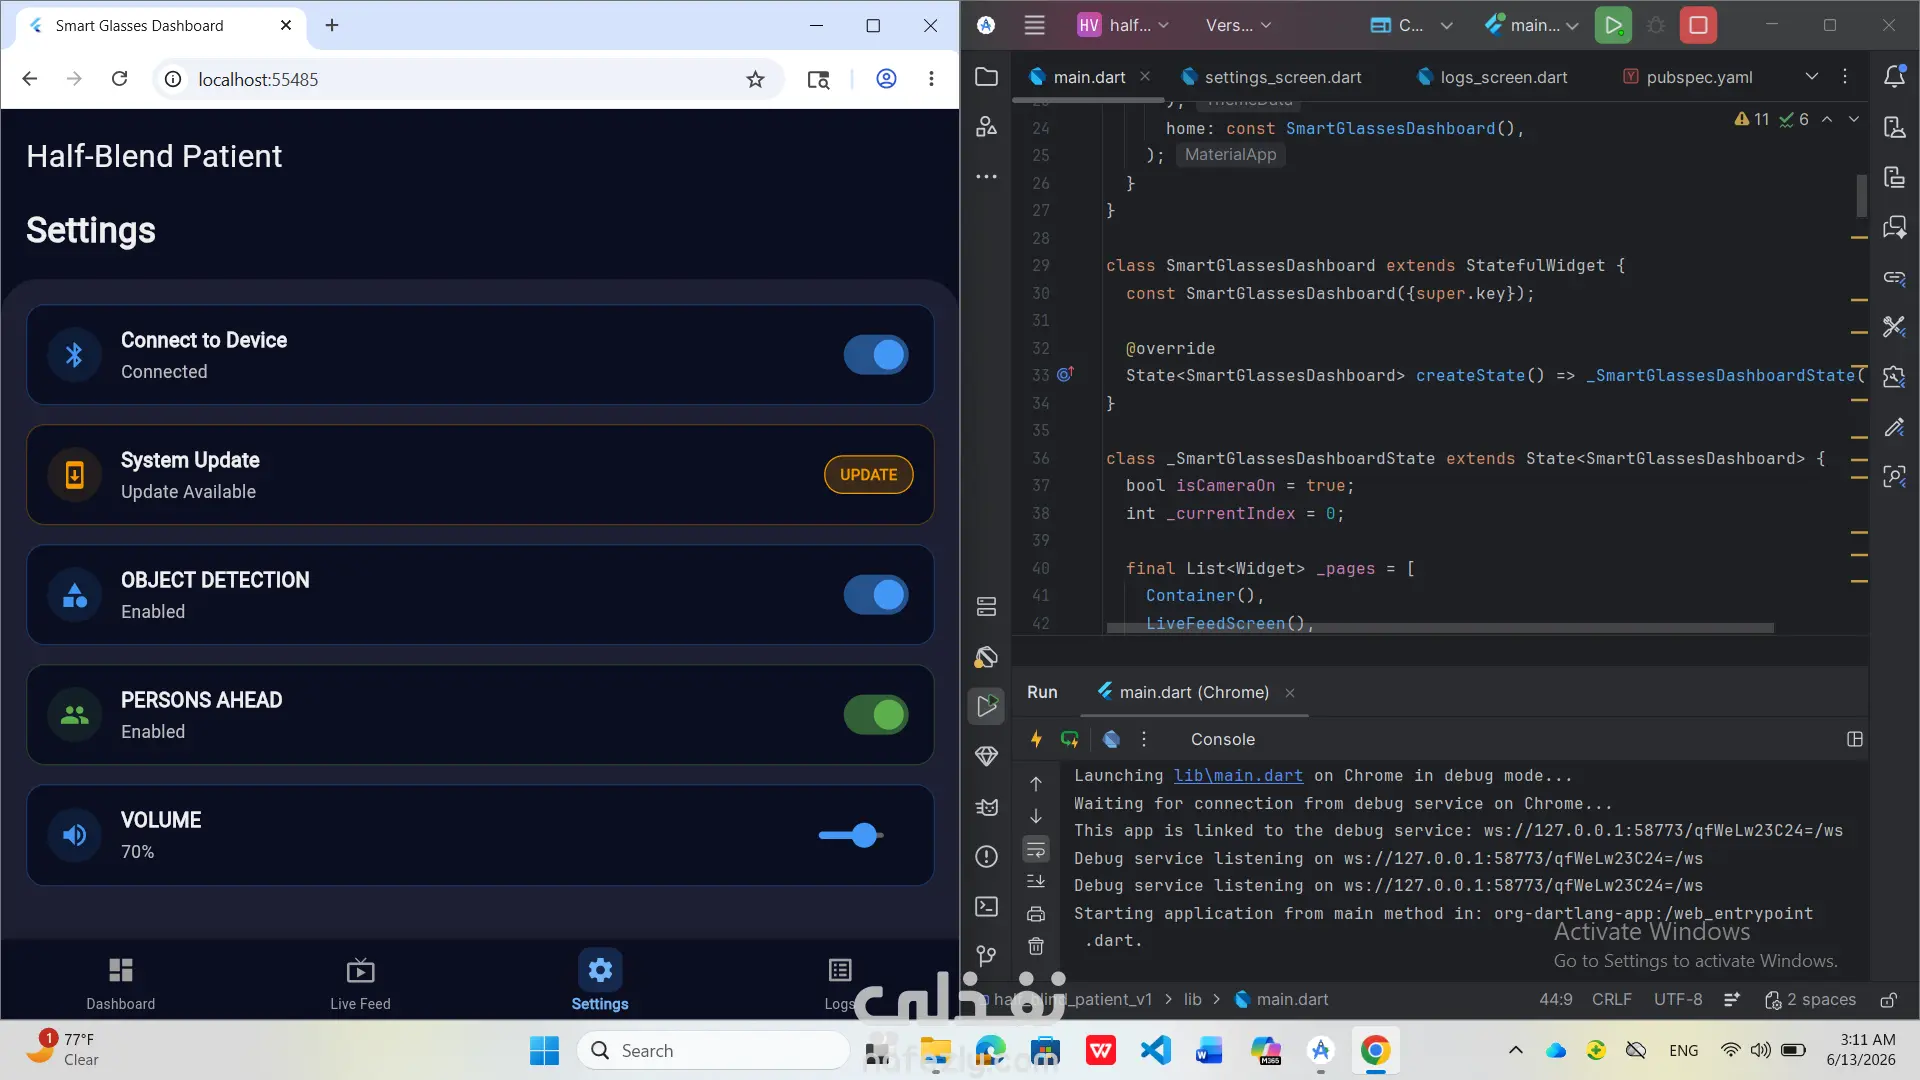Open the Problems tool window icon

pos(986,856)
